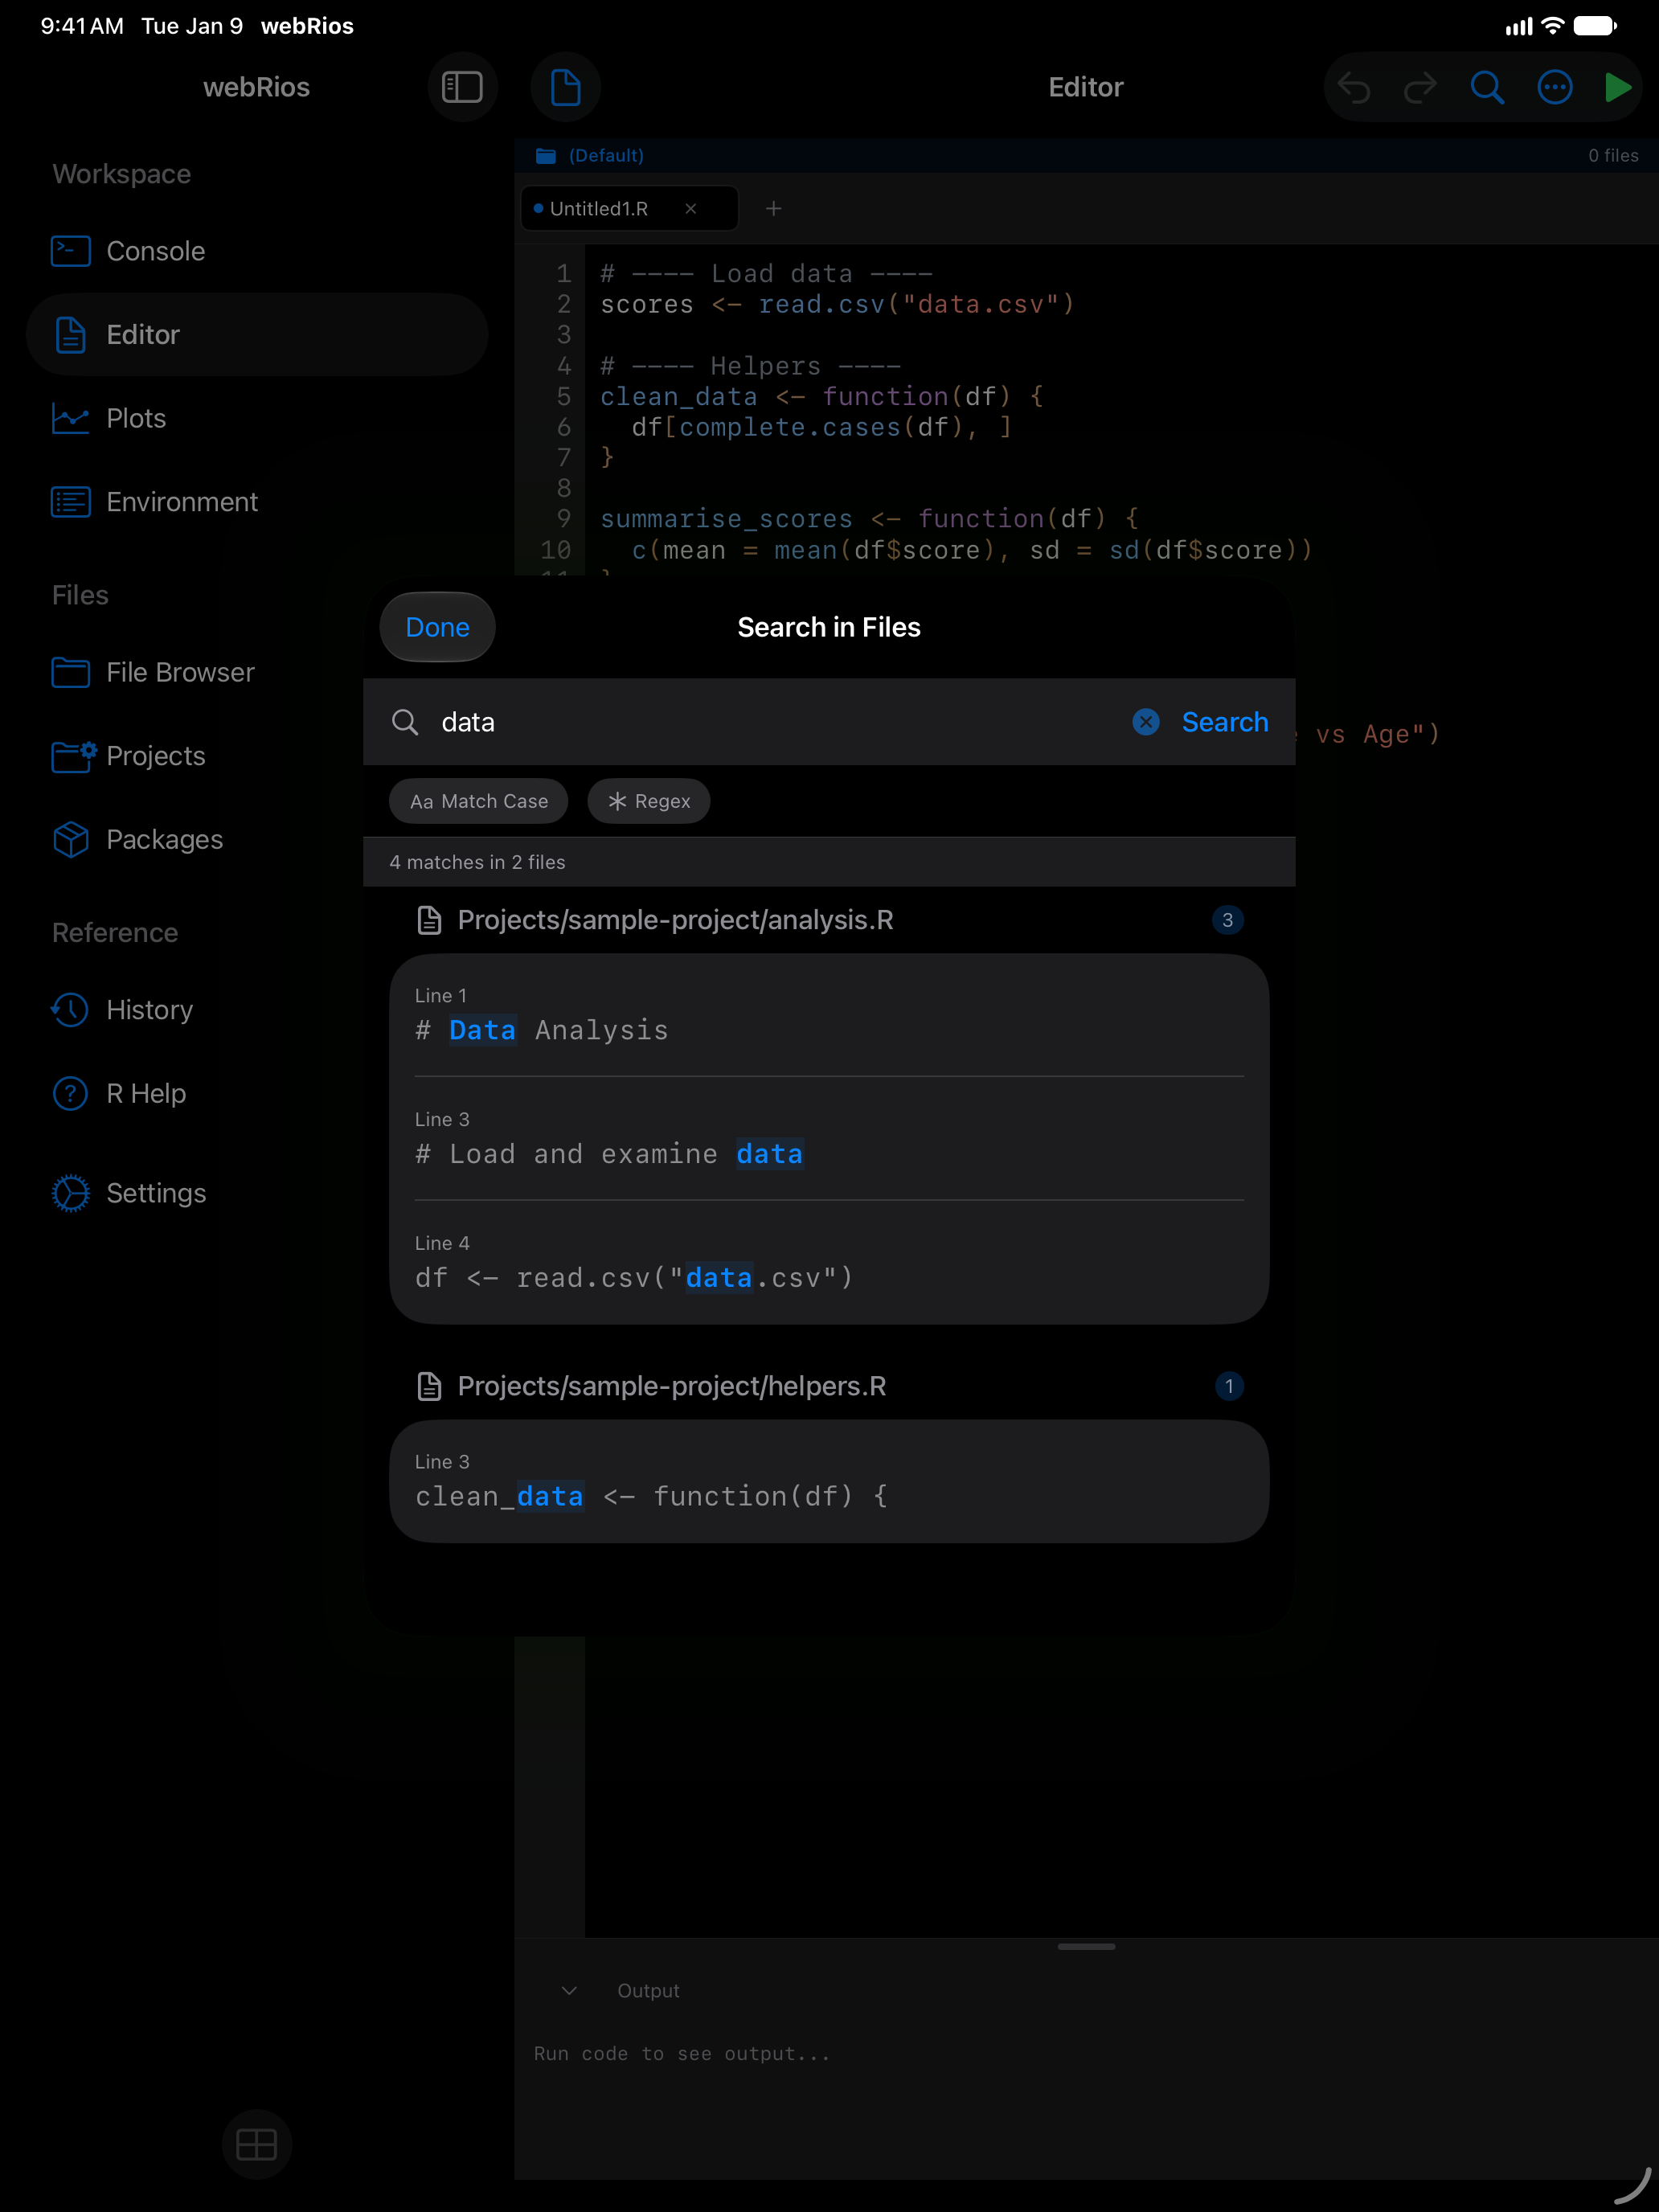Open History in sidebar
Viewport: 1659px width, 2212px height.
(x=257, y=1010)
